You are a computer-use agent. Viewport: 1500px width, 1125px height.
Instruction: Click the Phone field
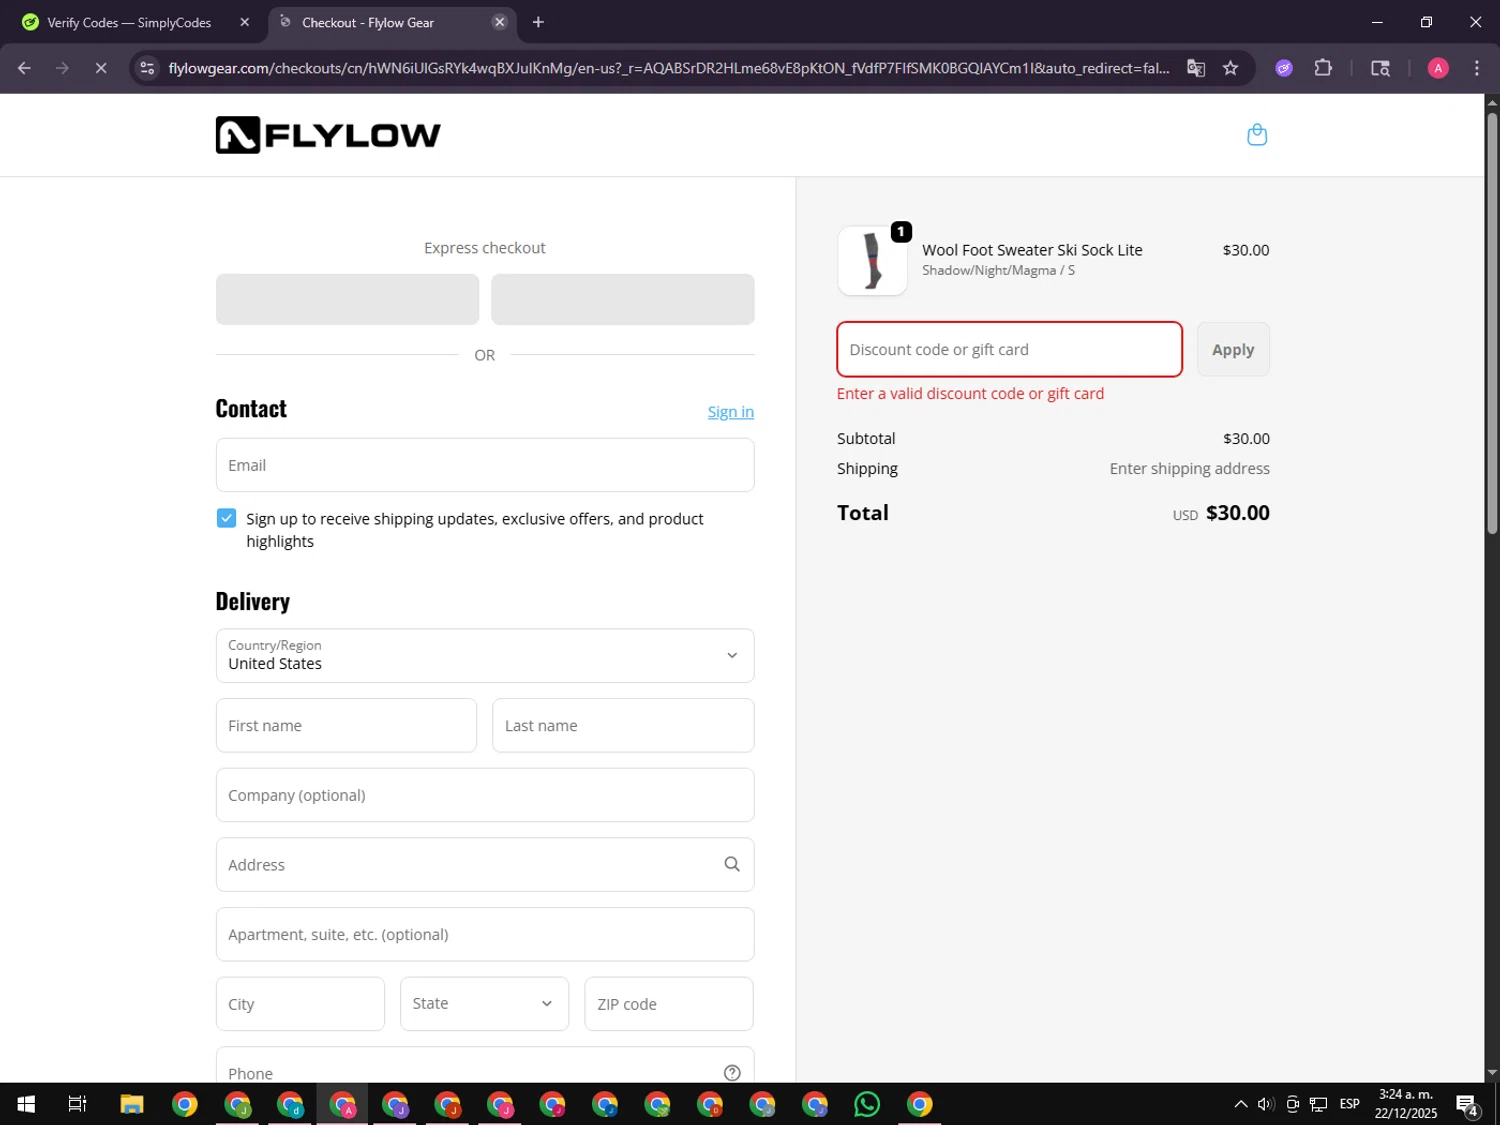coord(485,1066)
